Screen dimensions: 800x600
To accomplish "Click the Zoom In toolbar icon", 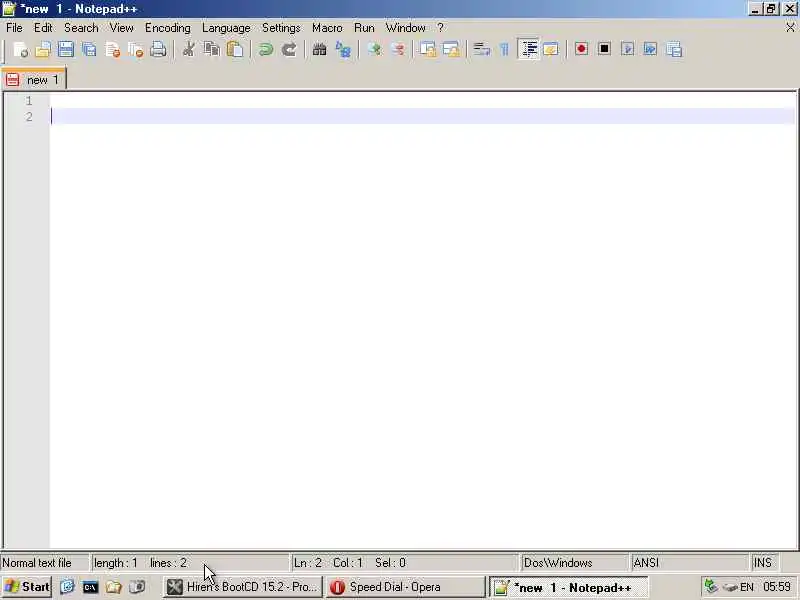I will click(374, 49).
